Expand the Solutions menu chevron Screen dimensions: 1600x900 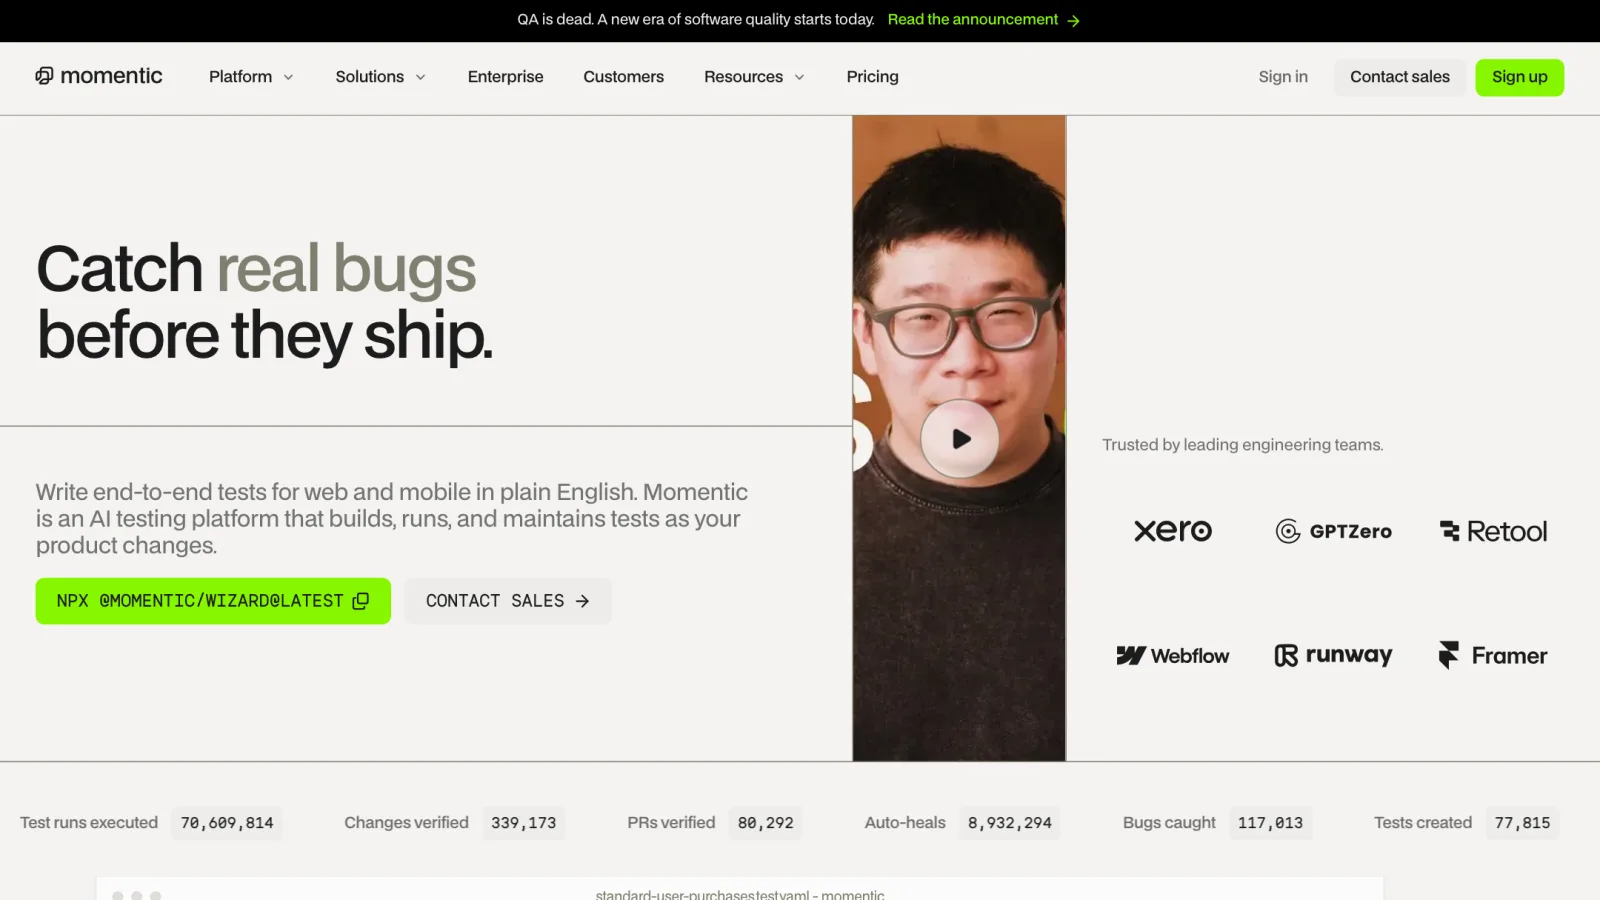(421, 77)
